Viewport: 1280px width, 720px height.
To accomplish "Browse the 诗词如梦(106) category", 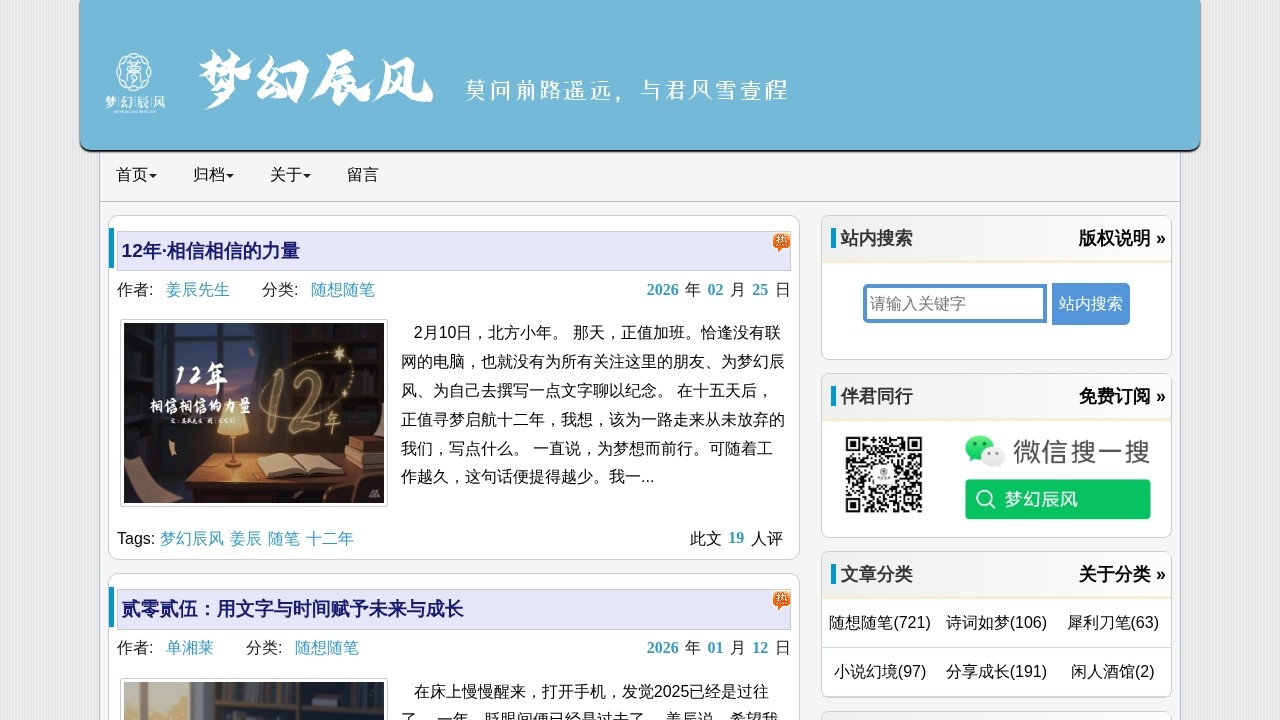I will coord(996,623).
